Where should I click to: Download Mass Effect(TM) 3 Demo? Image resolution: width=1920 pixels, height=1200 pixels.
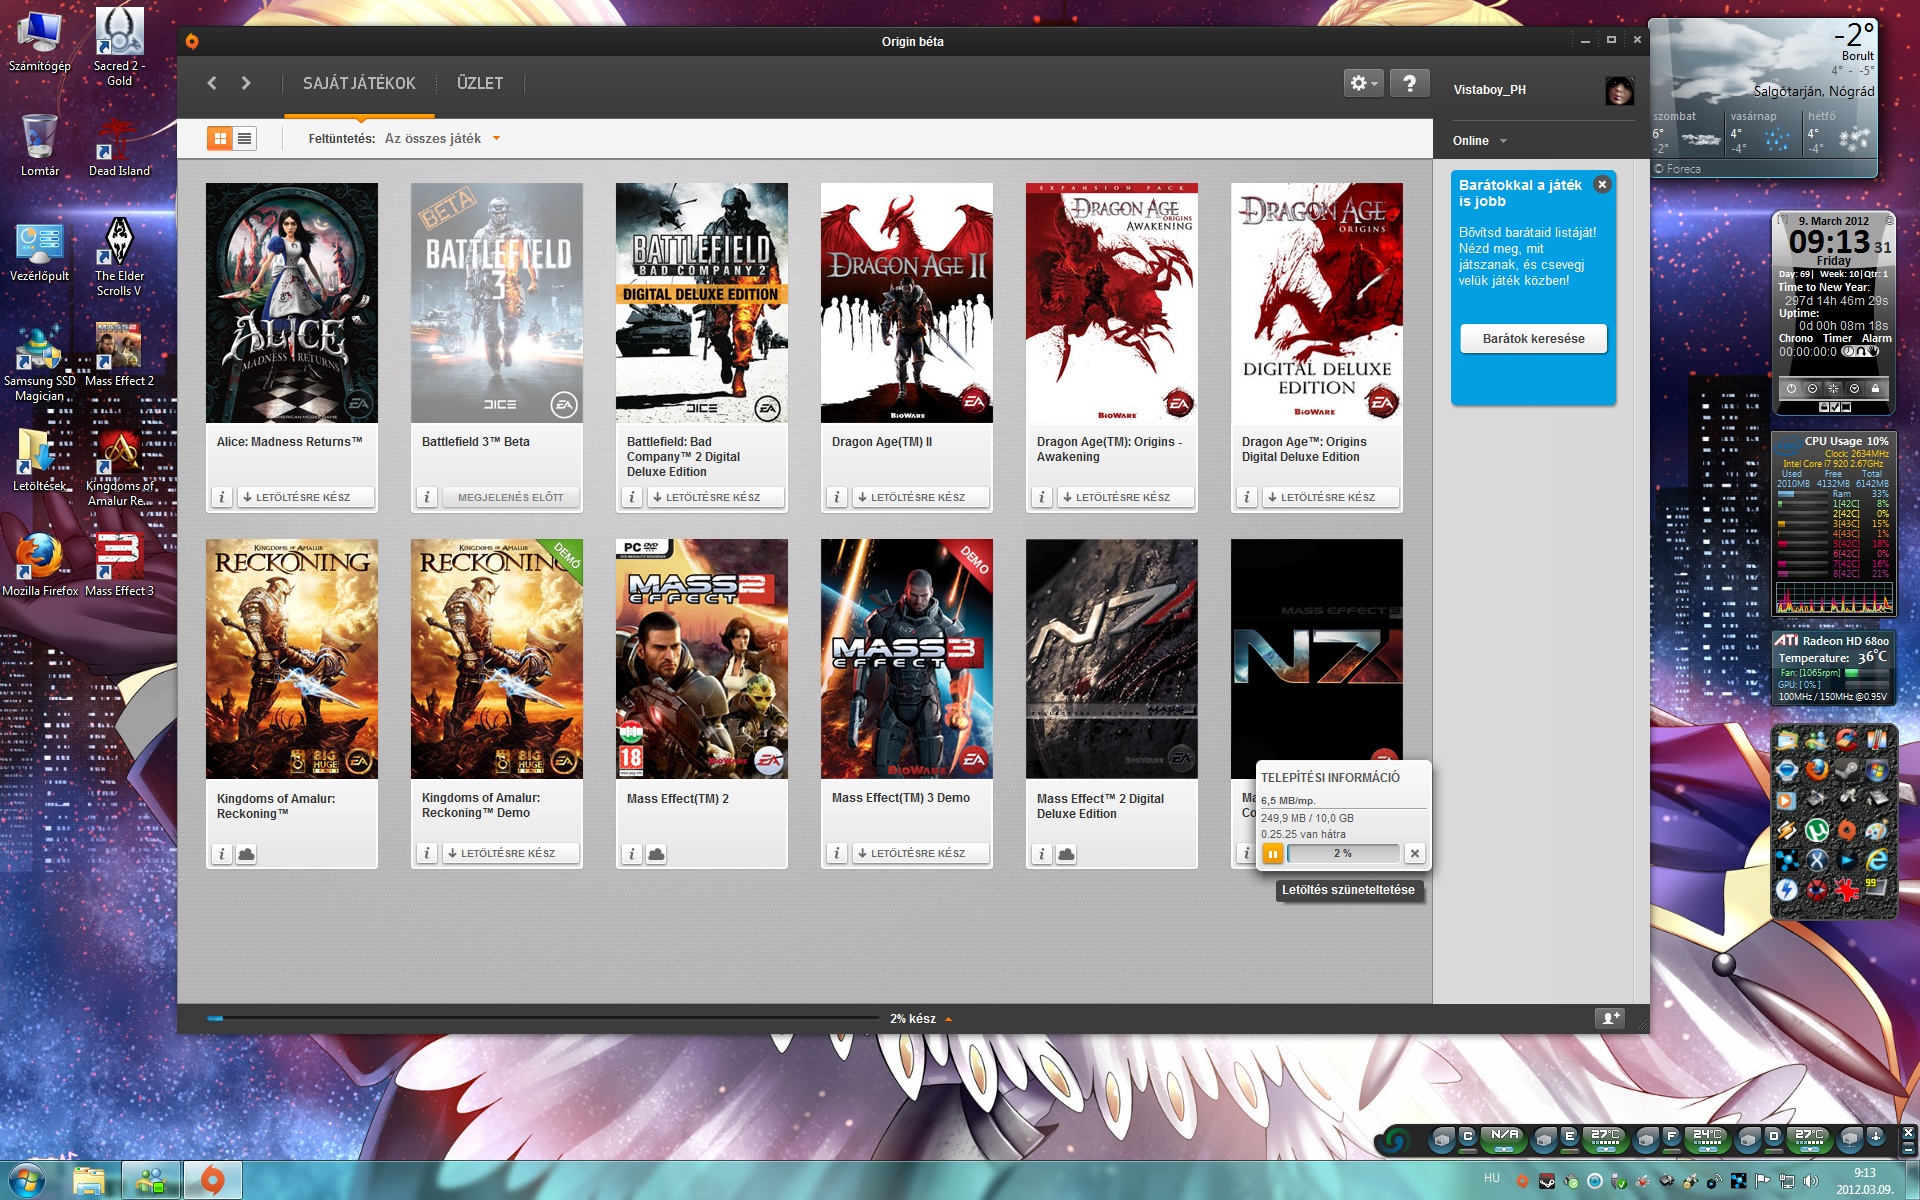pos(920,853)
